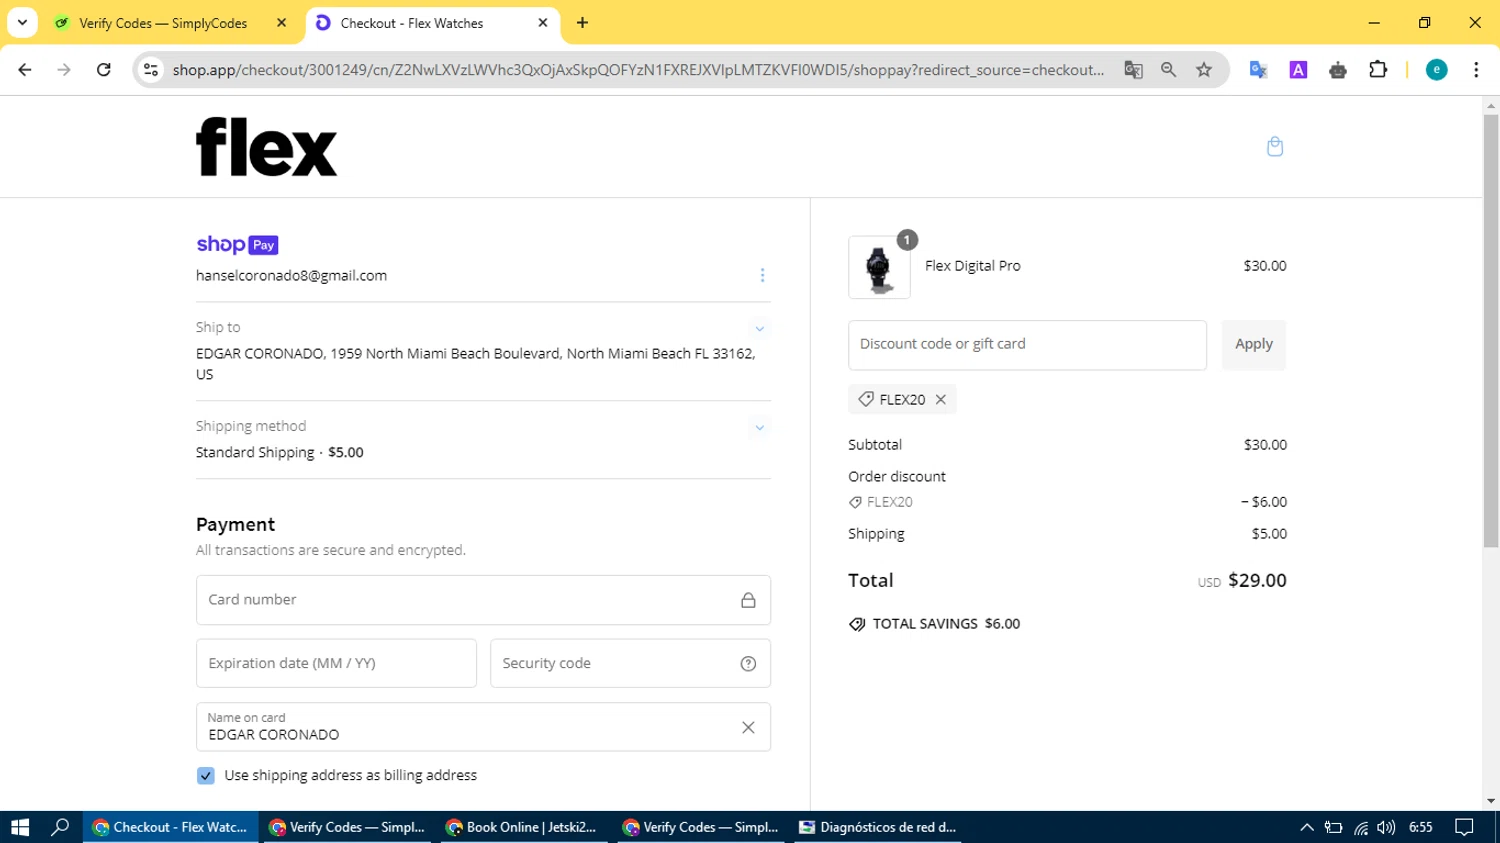The height and width of the screenshot is (843, 1500).
Task: Open the Windows Start menu
Action: click(x=20, y=827)
